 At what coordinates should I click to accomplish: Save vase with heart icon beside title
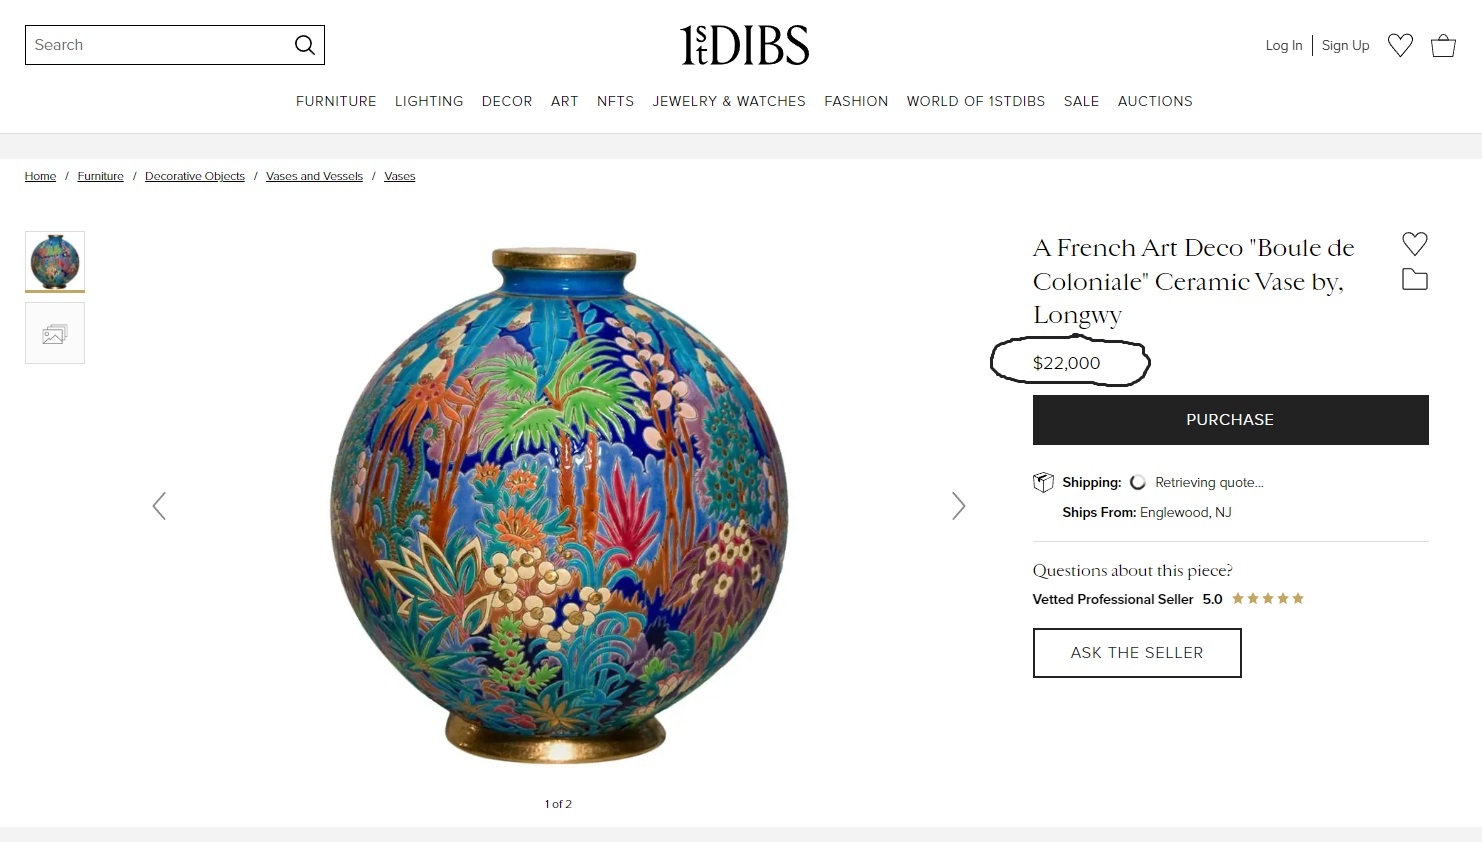[x=1415, y=243]
